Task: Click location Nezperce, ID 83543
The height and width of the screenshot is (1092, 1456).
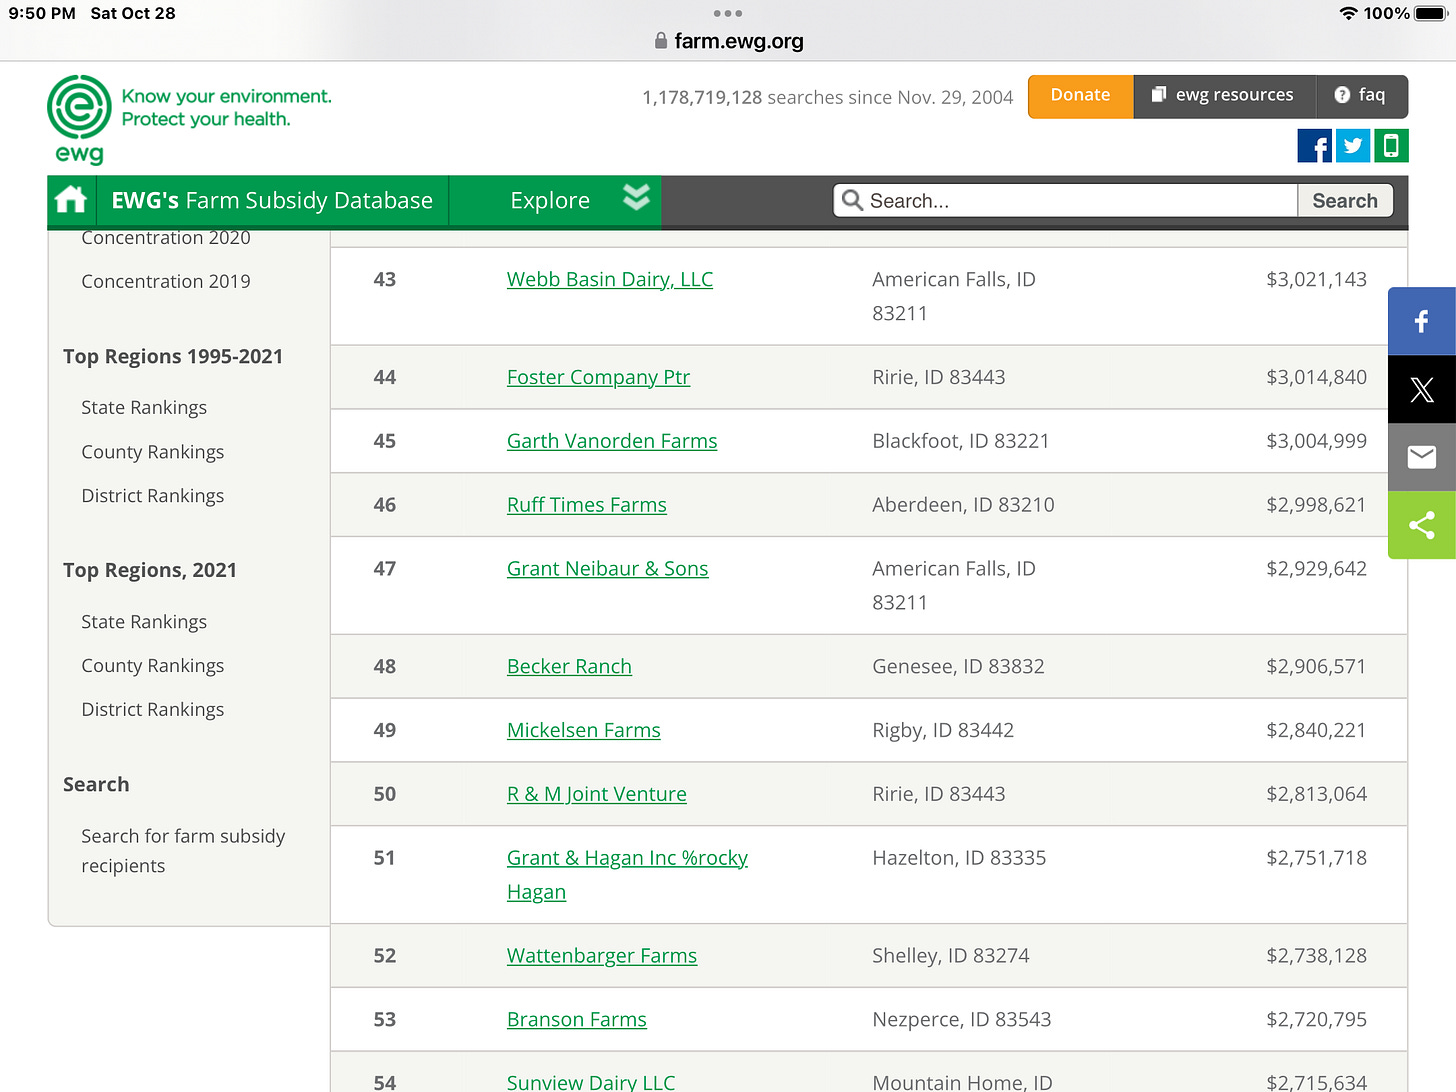Action: (962, 1020)
